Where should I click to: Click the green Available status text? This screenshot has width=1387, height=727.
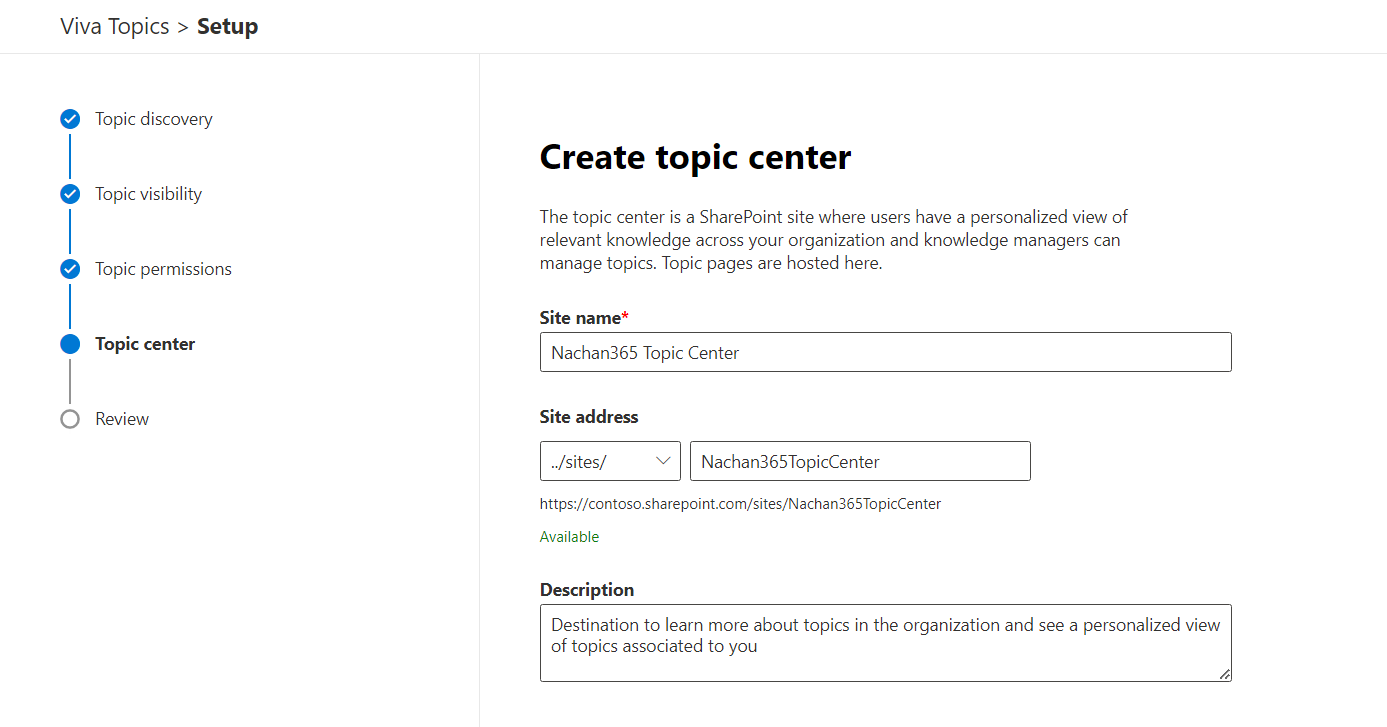tap(569, 537)
